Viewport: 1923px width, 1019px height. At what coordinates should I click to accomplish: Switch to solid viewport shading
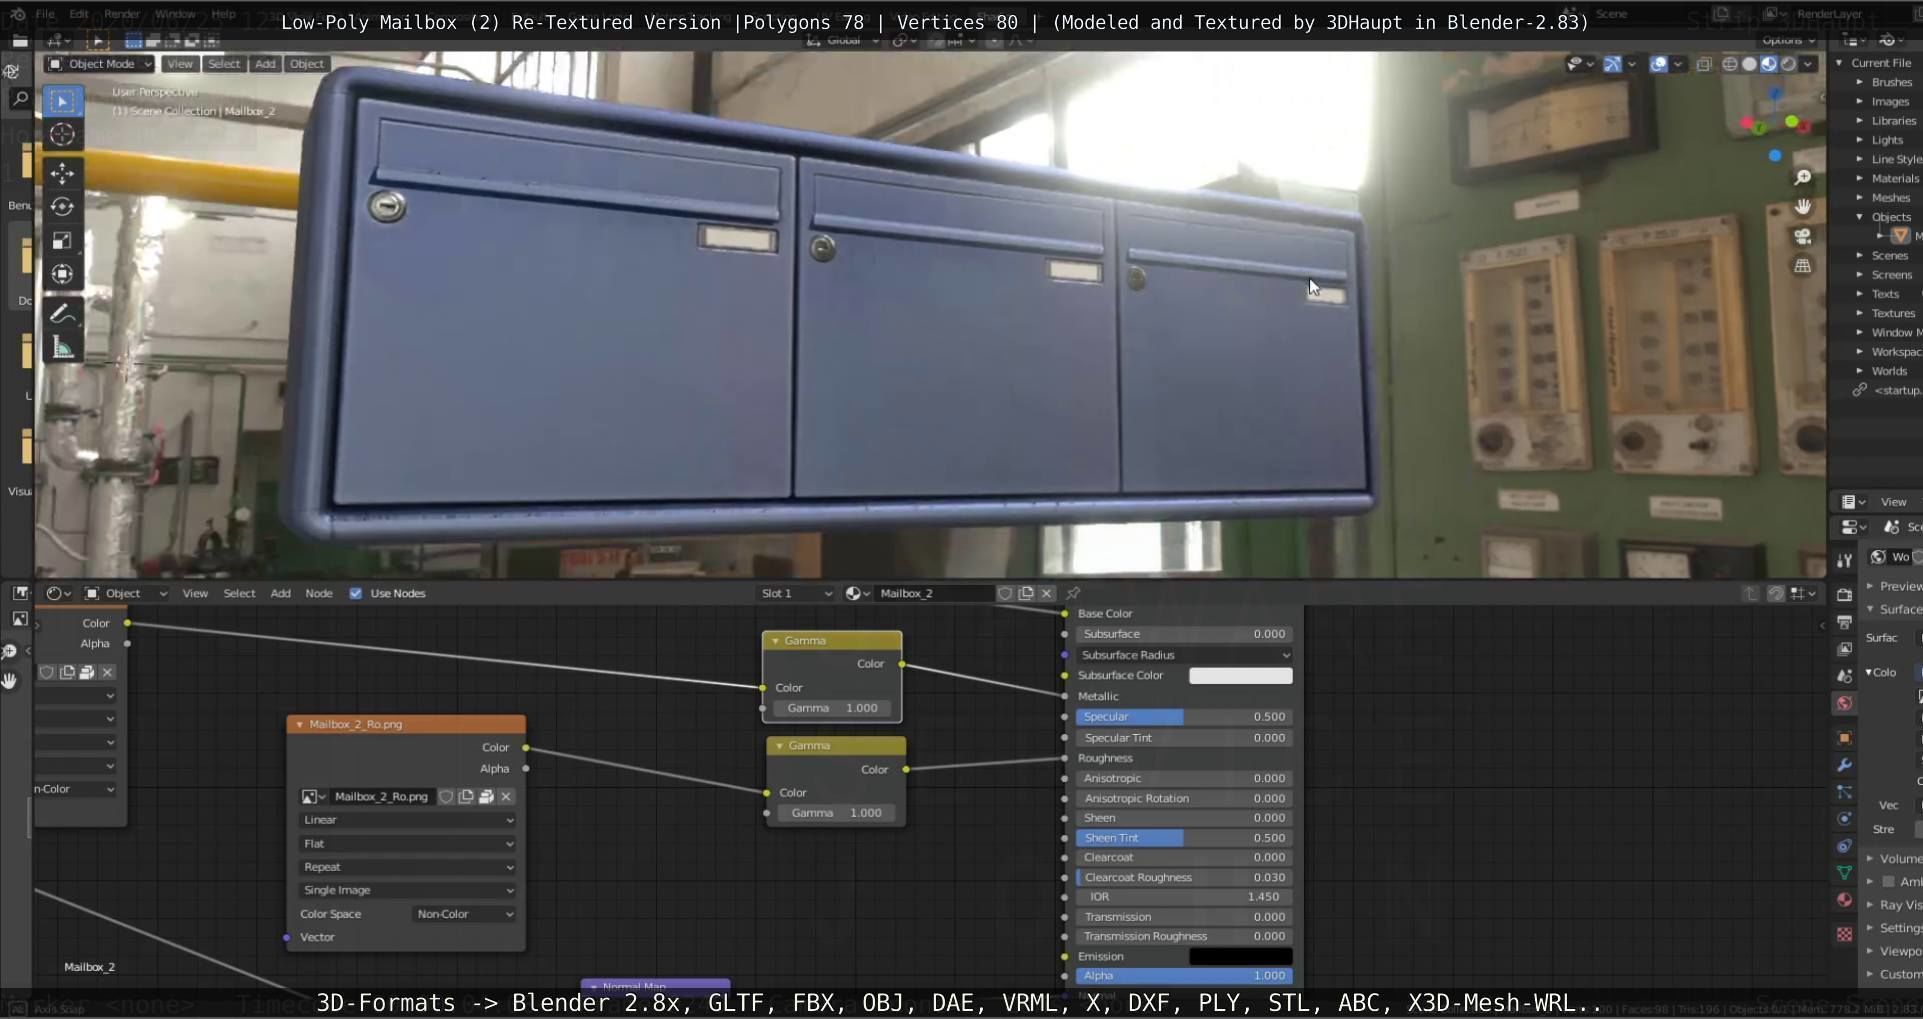tap(1749, 64)
